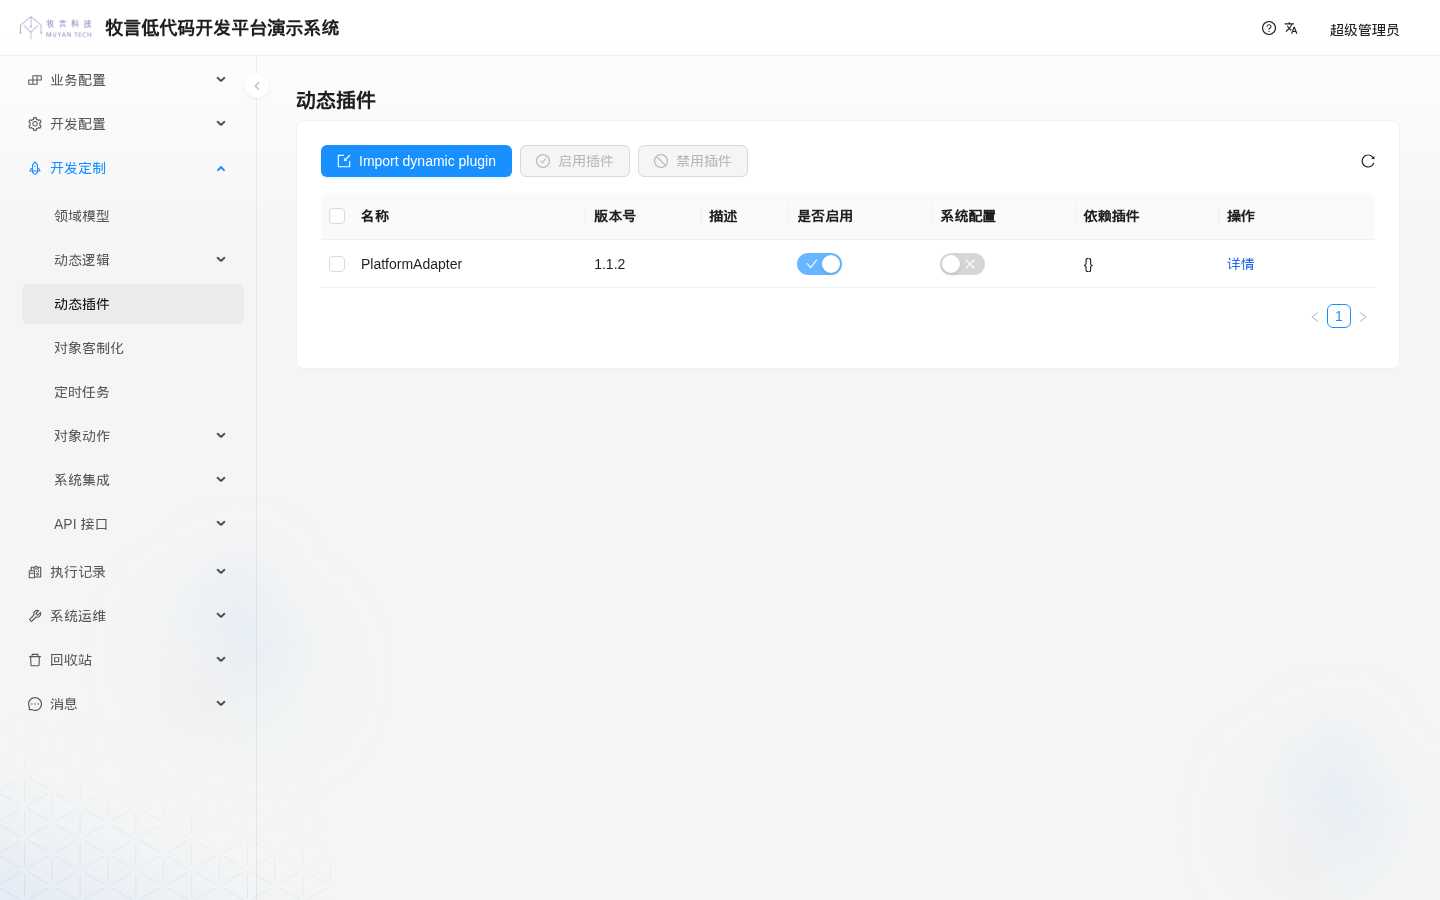Click the language translation icon
Image resolution: width=1440 pixels, height=900 pixels.
tap(1291, 28)
